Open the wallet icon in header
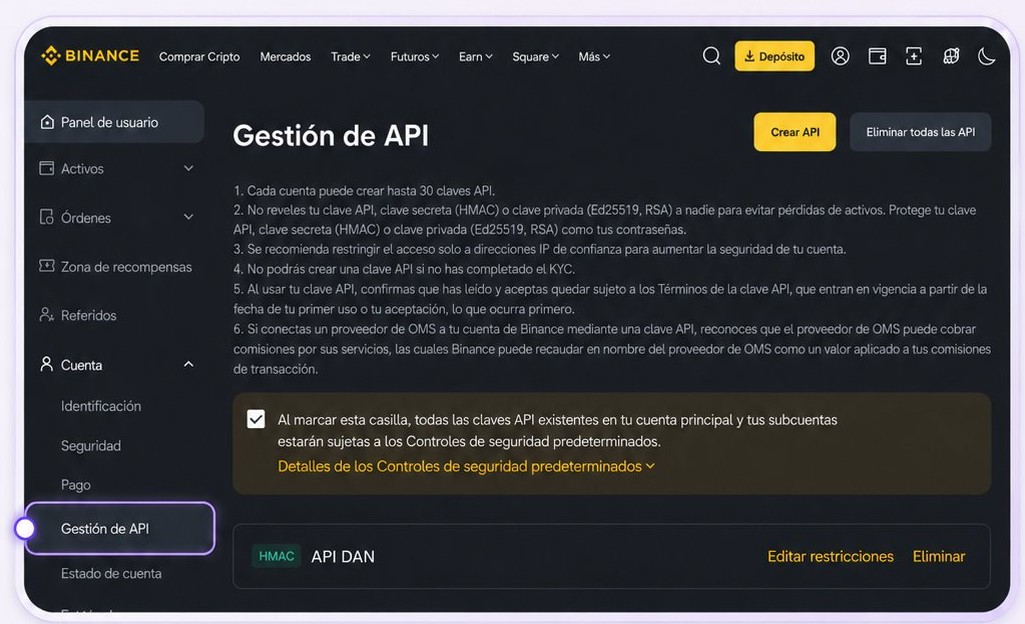This screenshot has height=624, width=1025. (877, 56)
